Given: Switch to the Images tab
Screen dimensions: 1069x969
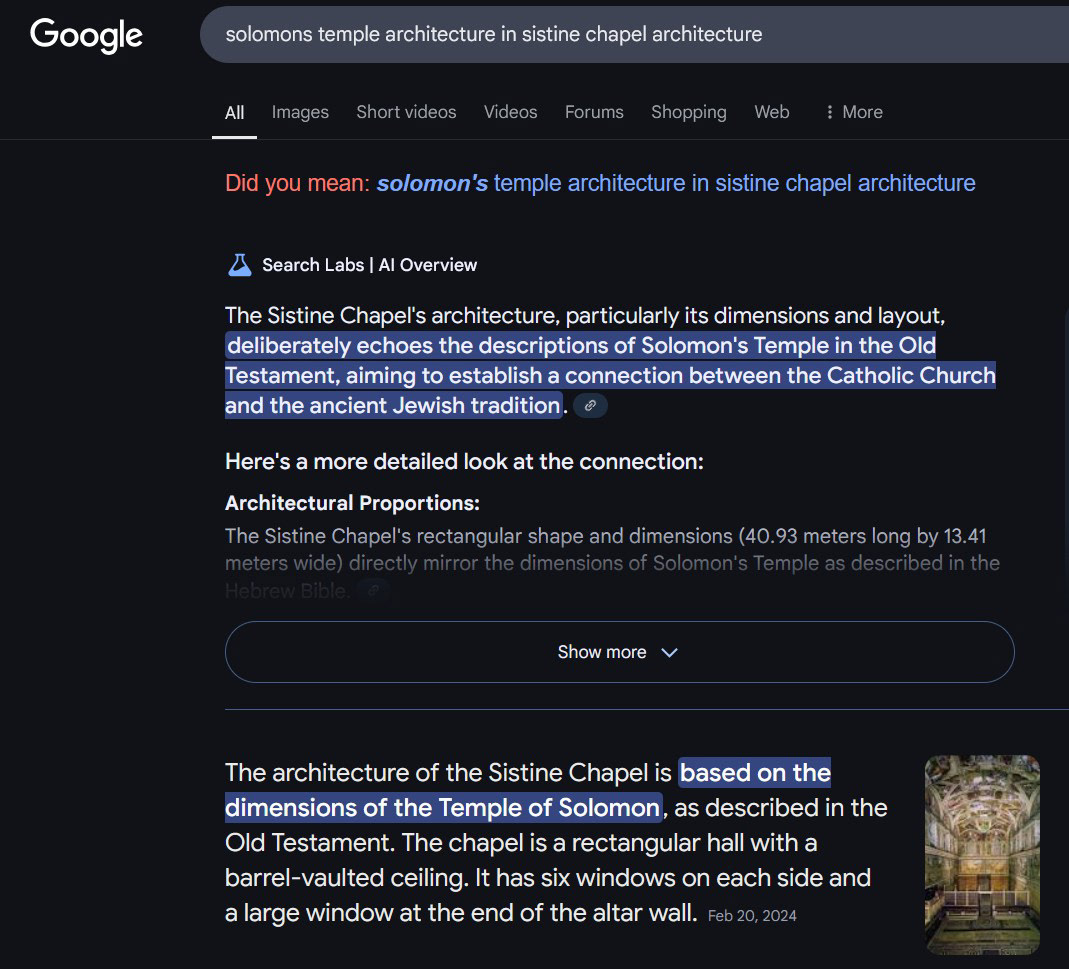Looking at the screenshot, I should coord(300,113).
